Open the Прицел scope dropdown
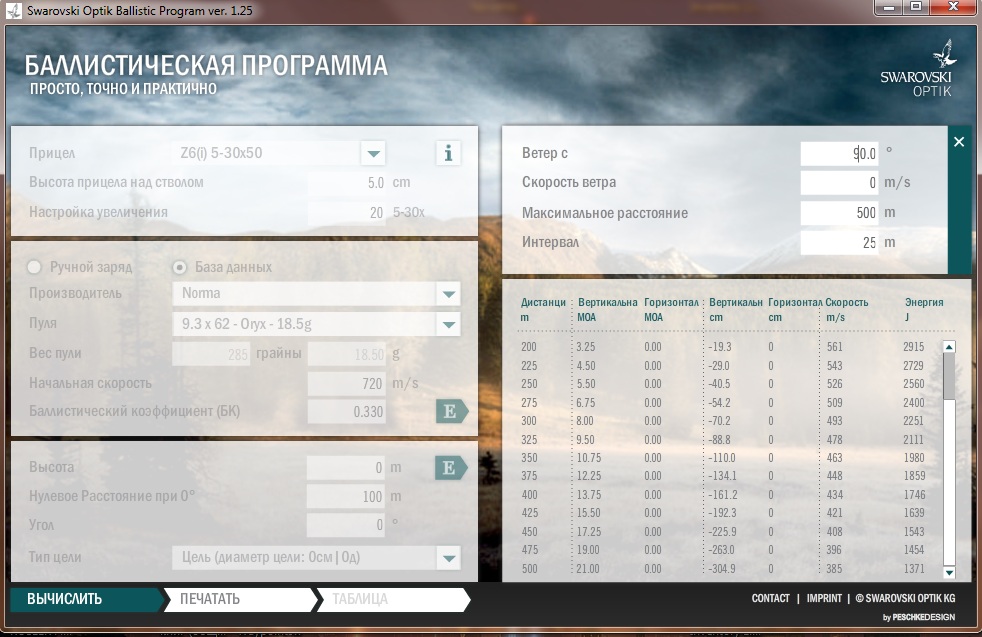 click(x=372, y=153)
